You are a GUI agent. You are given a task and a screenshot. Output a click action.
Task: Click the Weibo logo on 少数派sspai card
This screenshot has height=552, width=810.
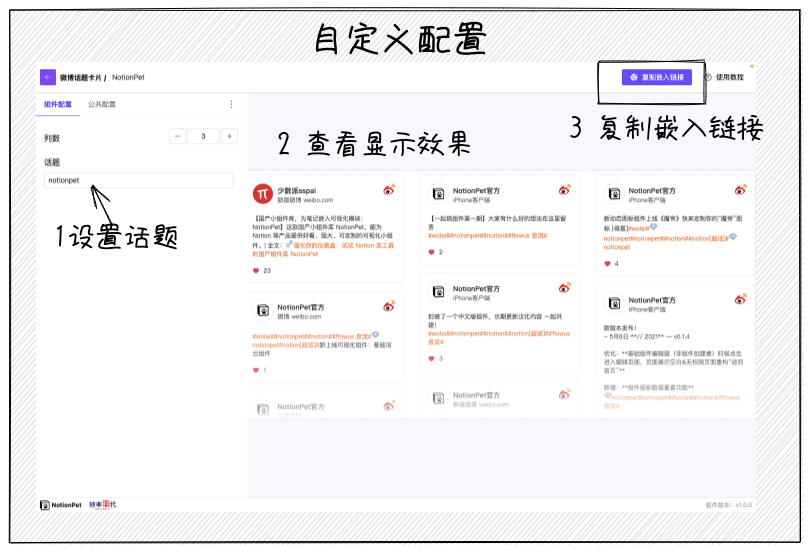coord(389,190)
